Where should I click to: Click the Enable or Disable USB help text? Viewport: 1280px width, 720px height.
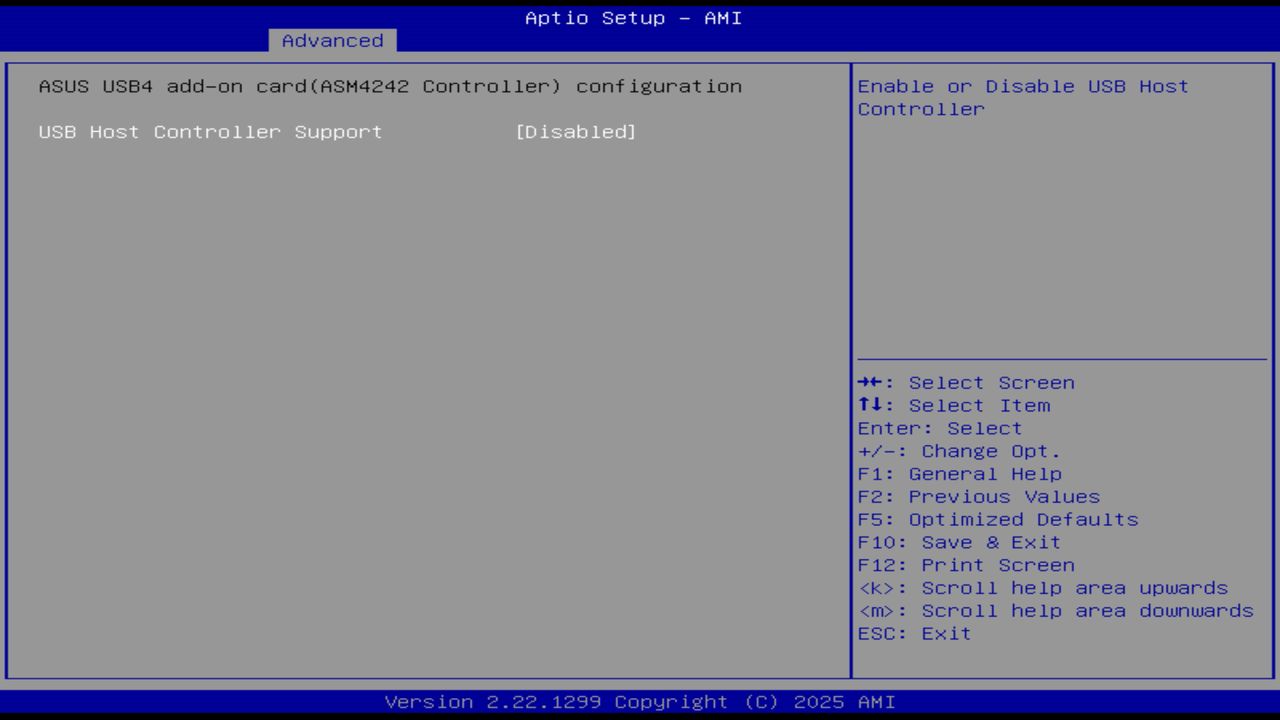click(x=1021, y=97)
